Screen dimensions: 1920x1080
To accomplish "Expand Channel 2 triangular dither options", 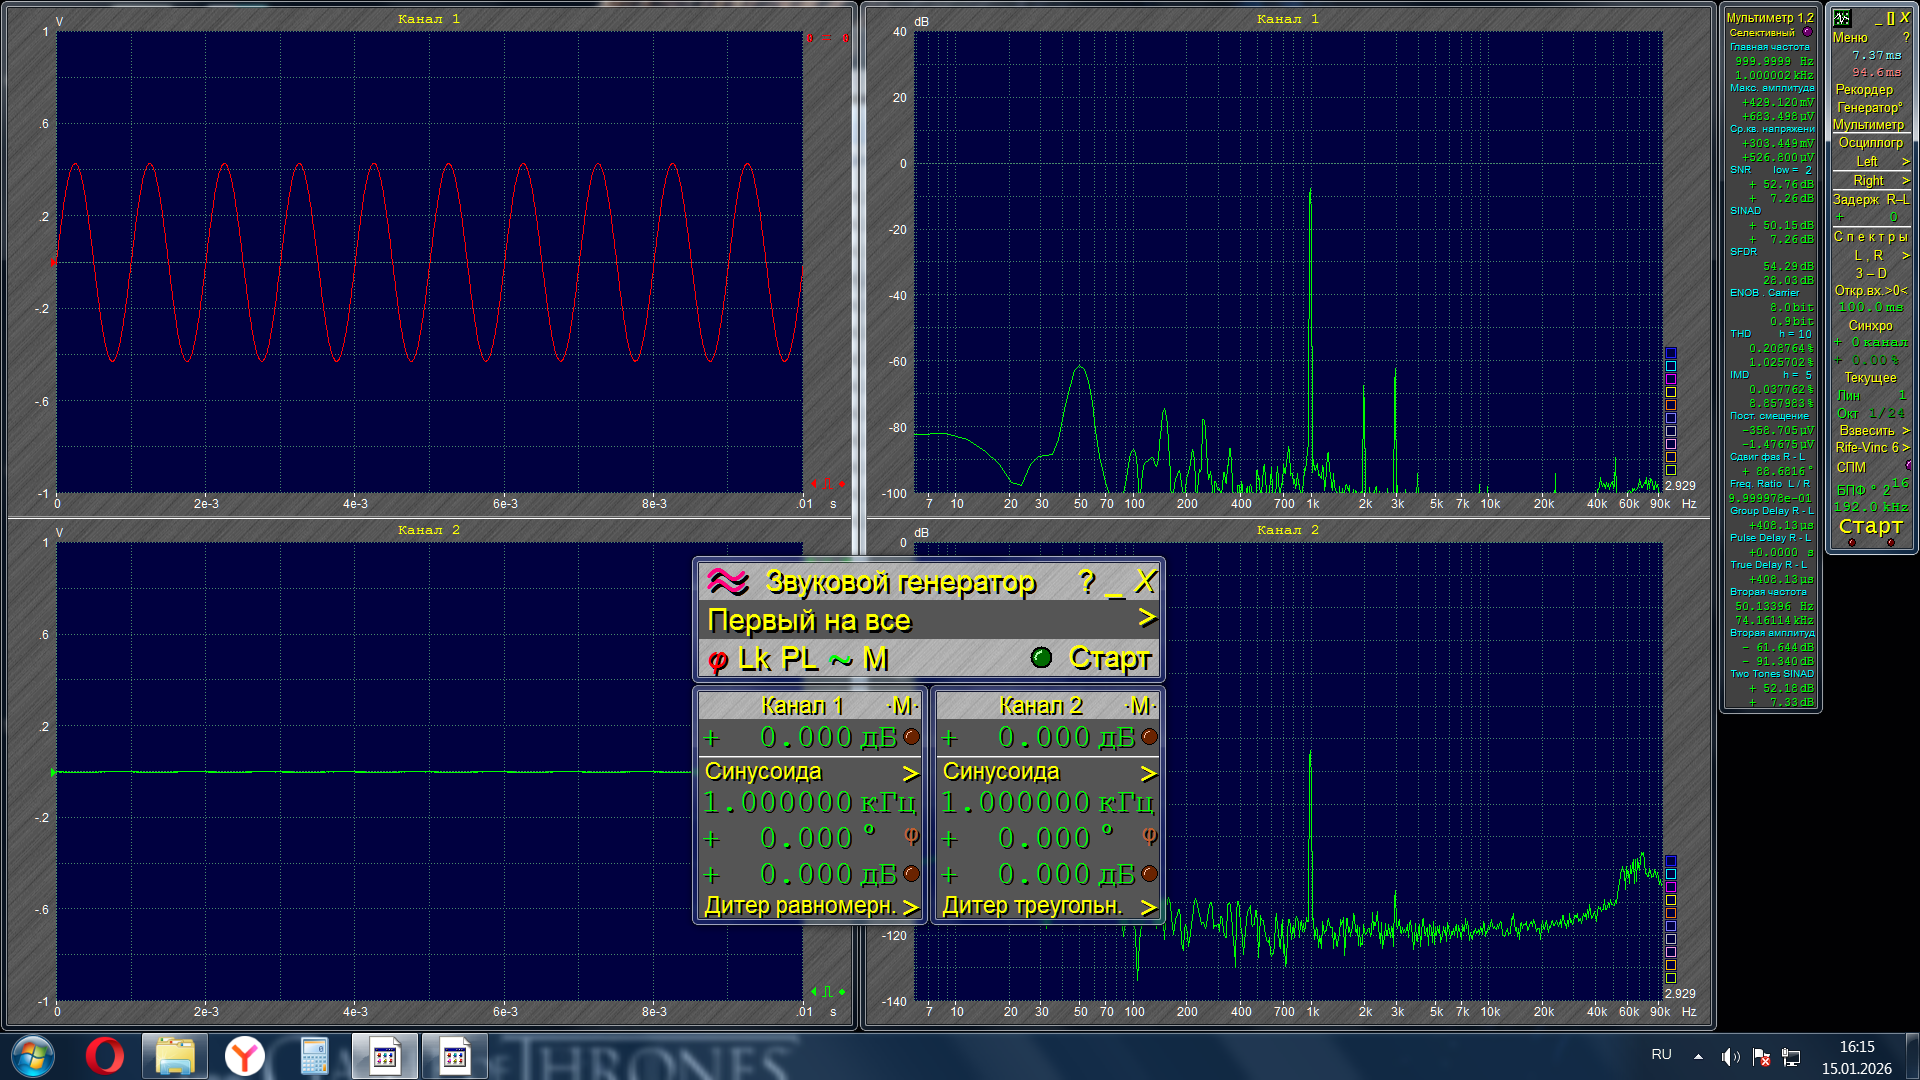I will (x=1147, y=906).
